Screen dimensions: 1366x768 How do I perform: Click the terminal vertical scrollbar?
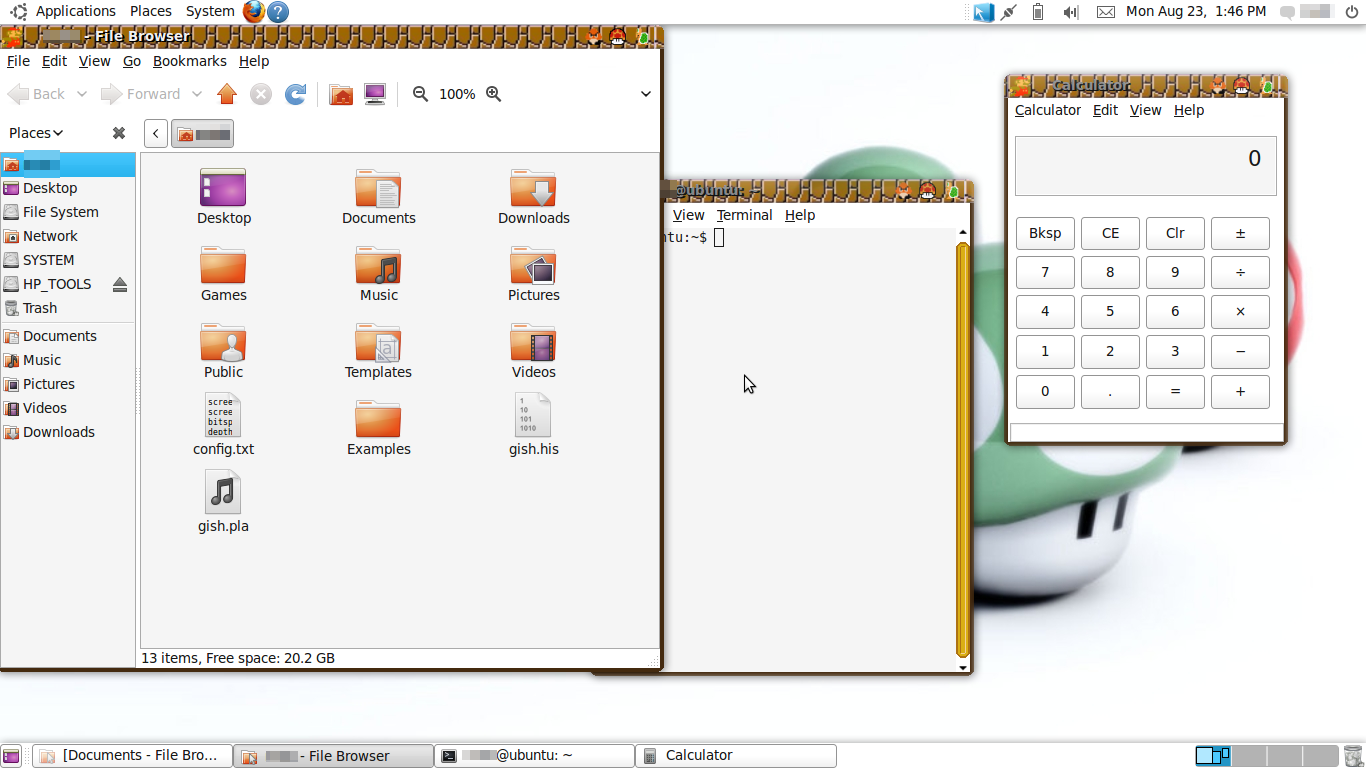[963, 449]
